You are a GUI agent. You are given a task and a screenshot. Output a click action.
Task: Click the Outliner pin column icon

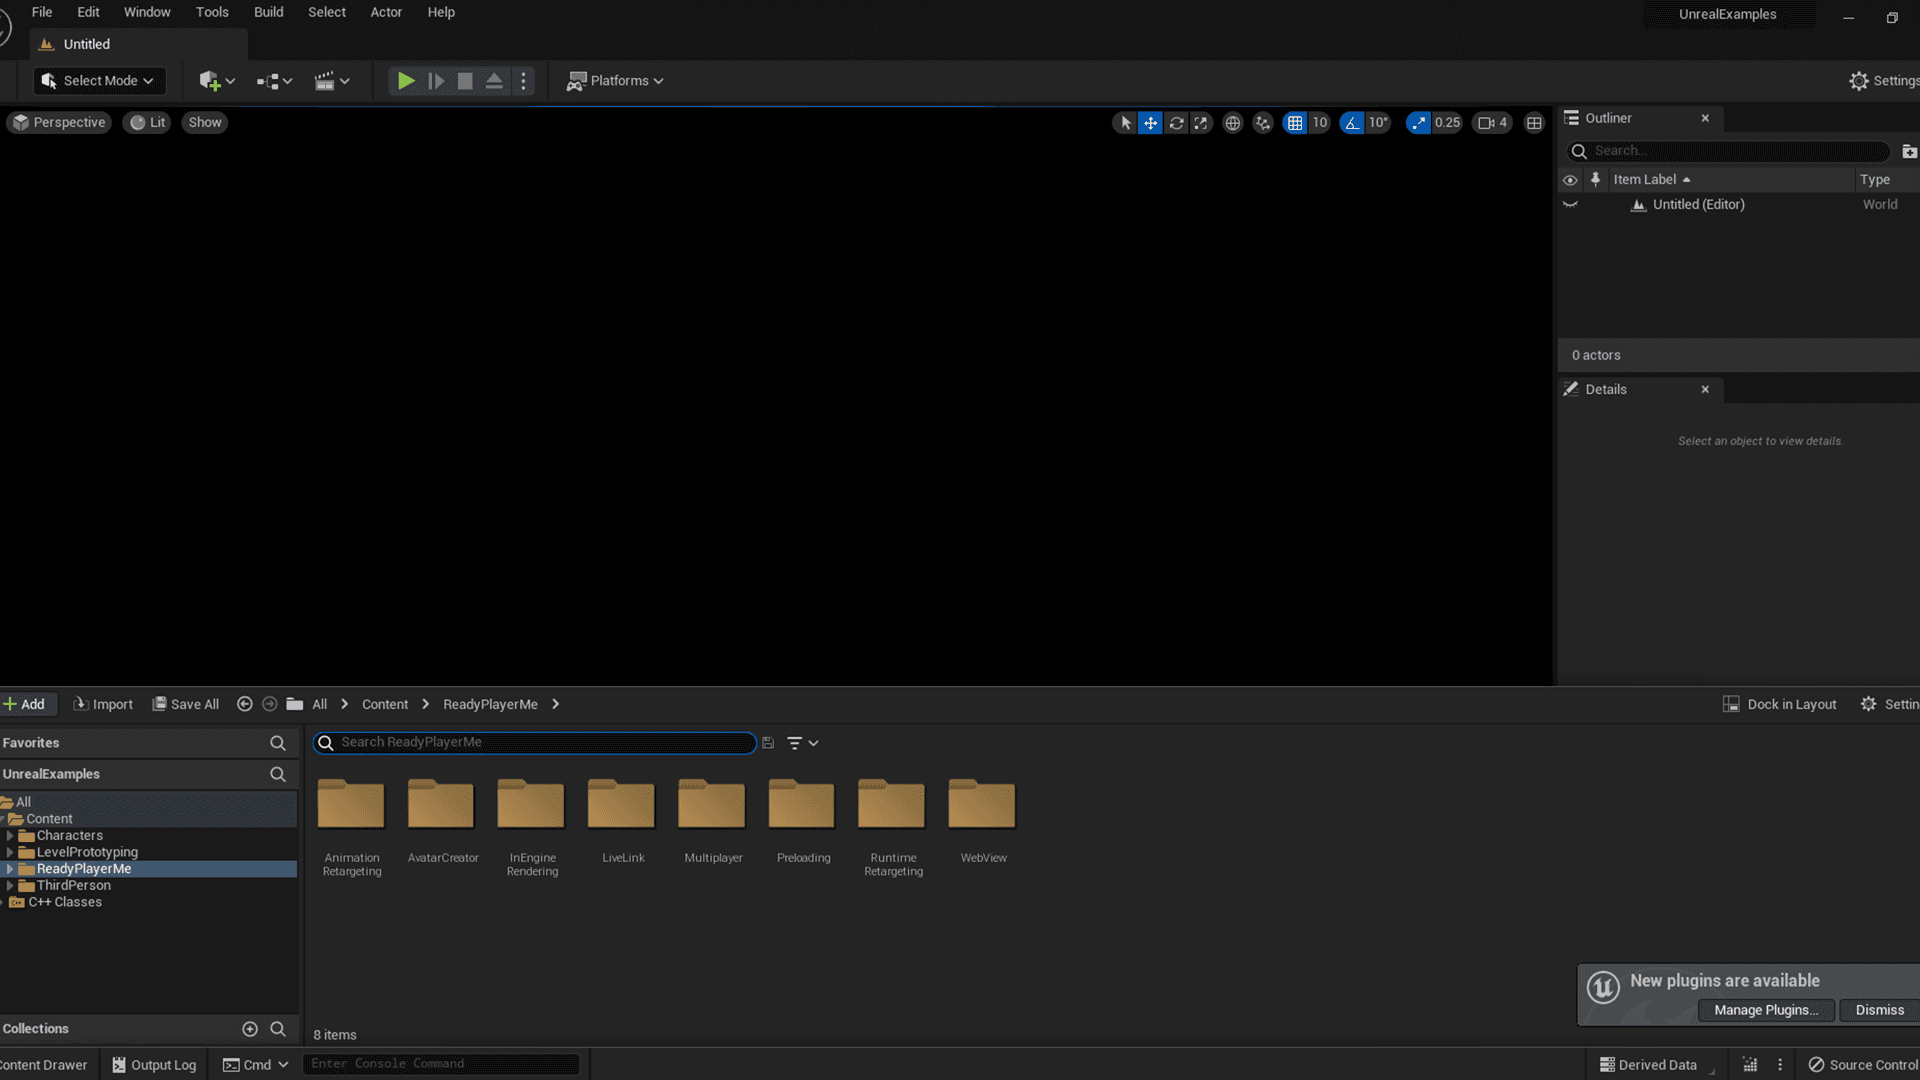tap(1596, 180)
